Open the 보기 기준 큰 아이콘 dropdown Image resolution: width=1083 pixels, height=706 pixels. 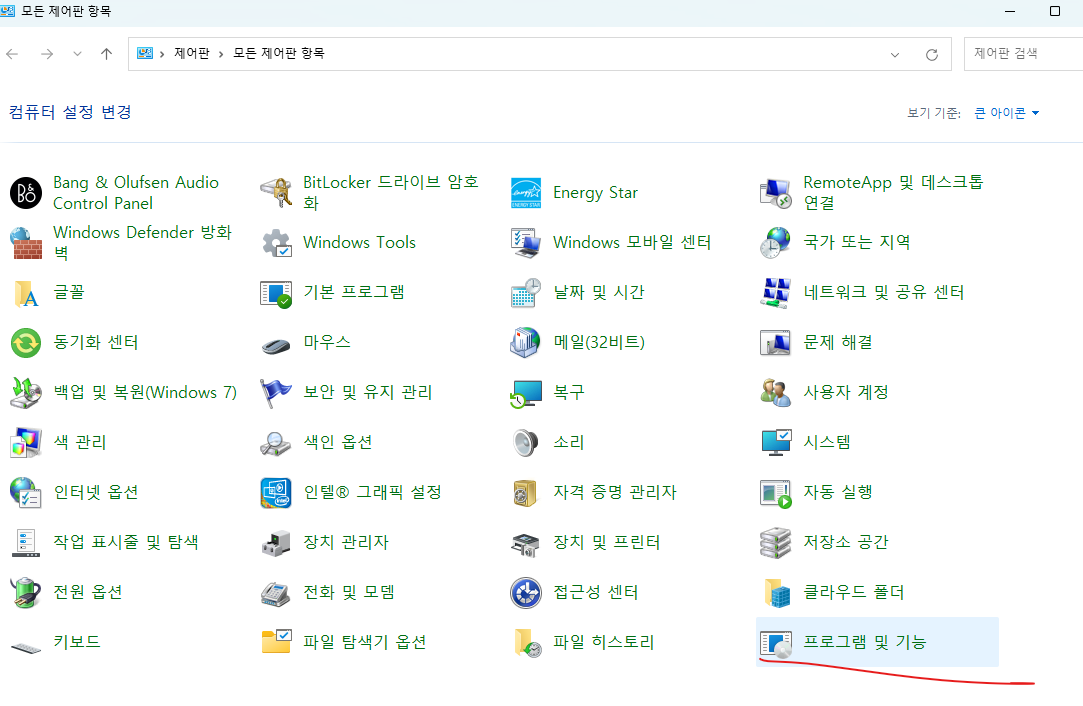coord(1005,113)
